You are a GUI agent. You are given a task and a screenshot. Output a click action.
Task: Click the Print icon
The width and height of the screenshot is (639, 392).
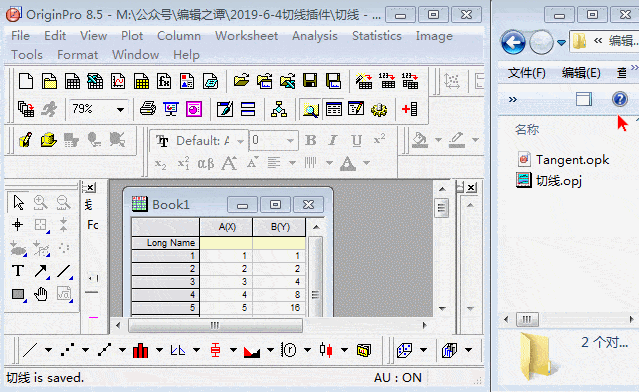tap(148, 109)
